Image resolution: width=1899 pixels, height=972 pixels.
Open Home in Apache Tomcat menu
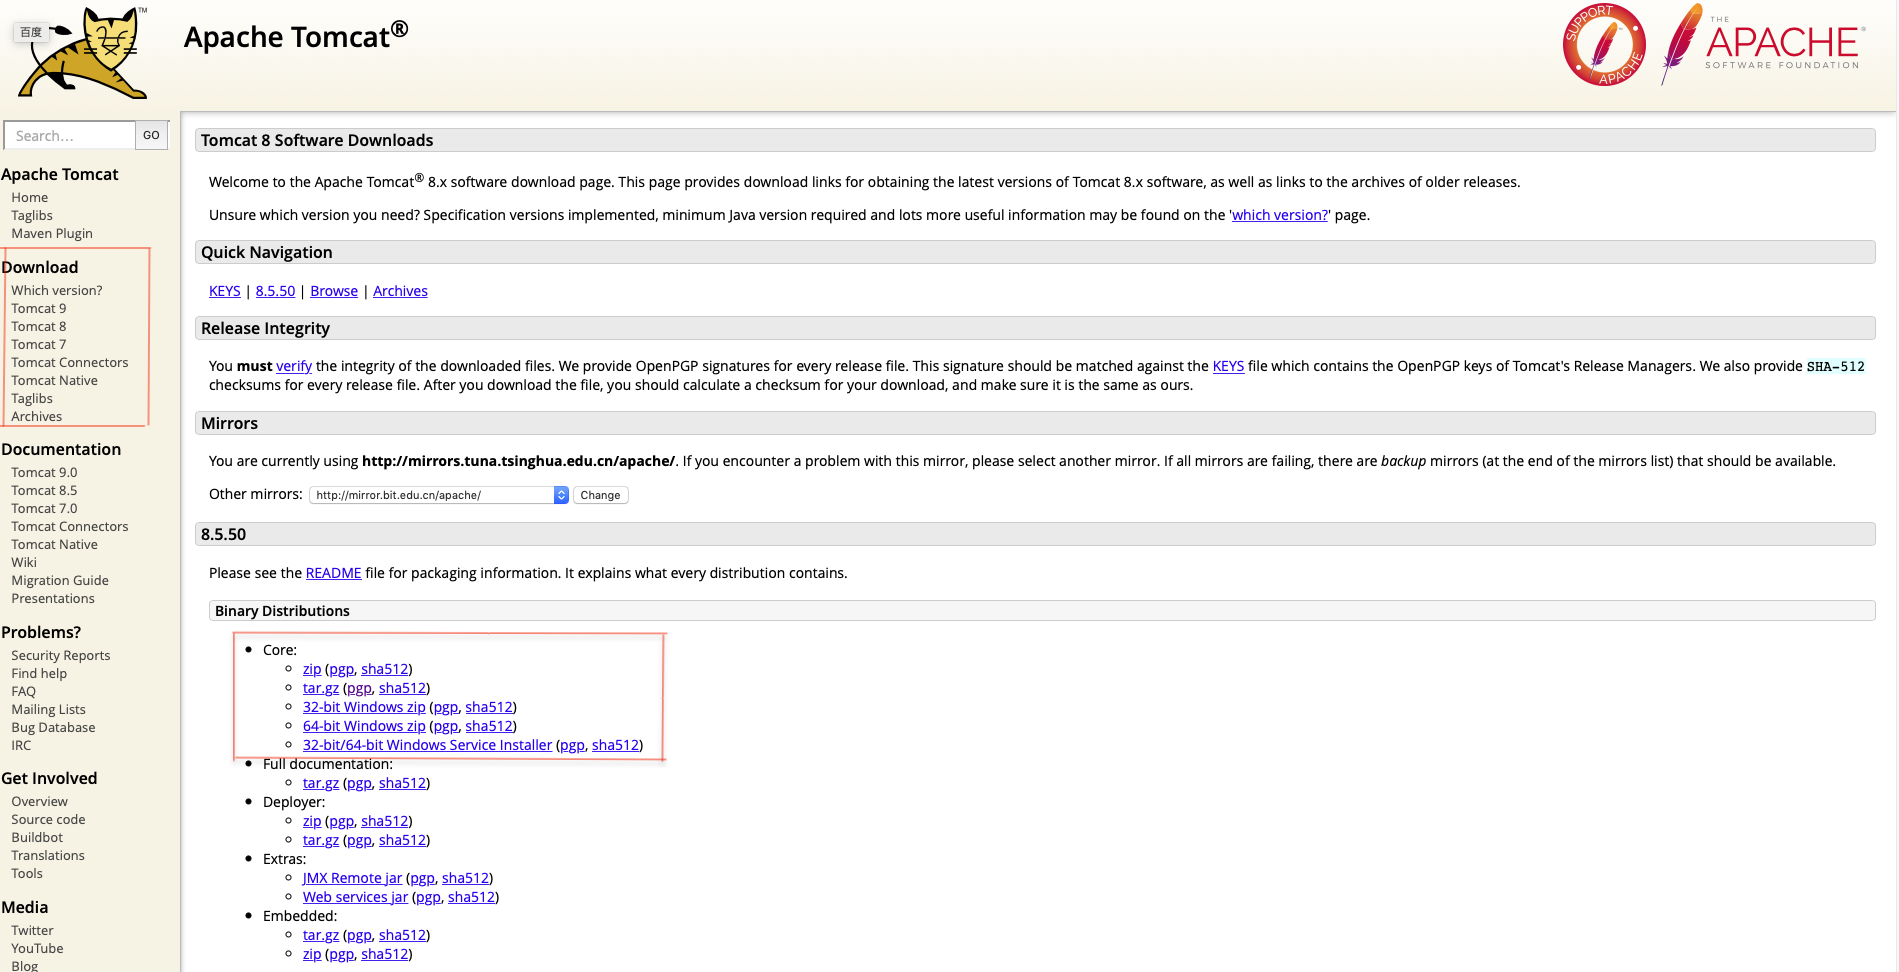(x=30, y=197)
